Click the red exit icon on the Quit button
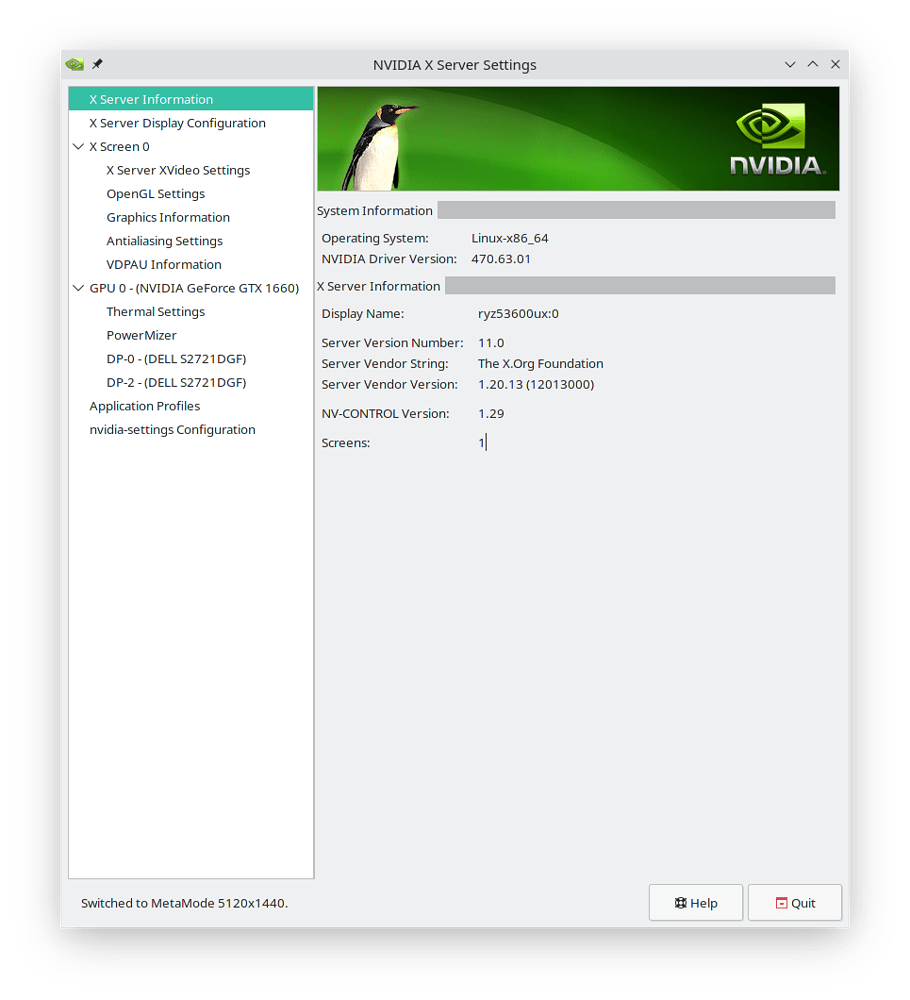 tap(781, 902)
